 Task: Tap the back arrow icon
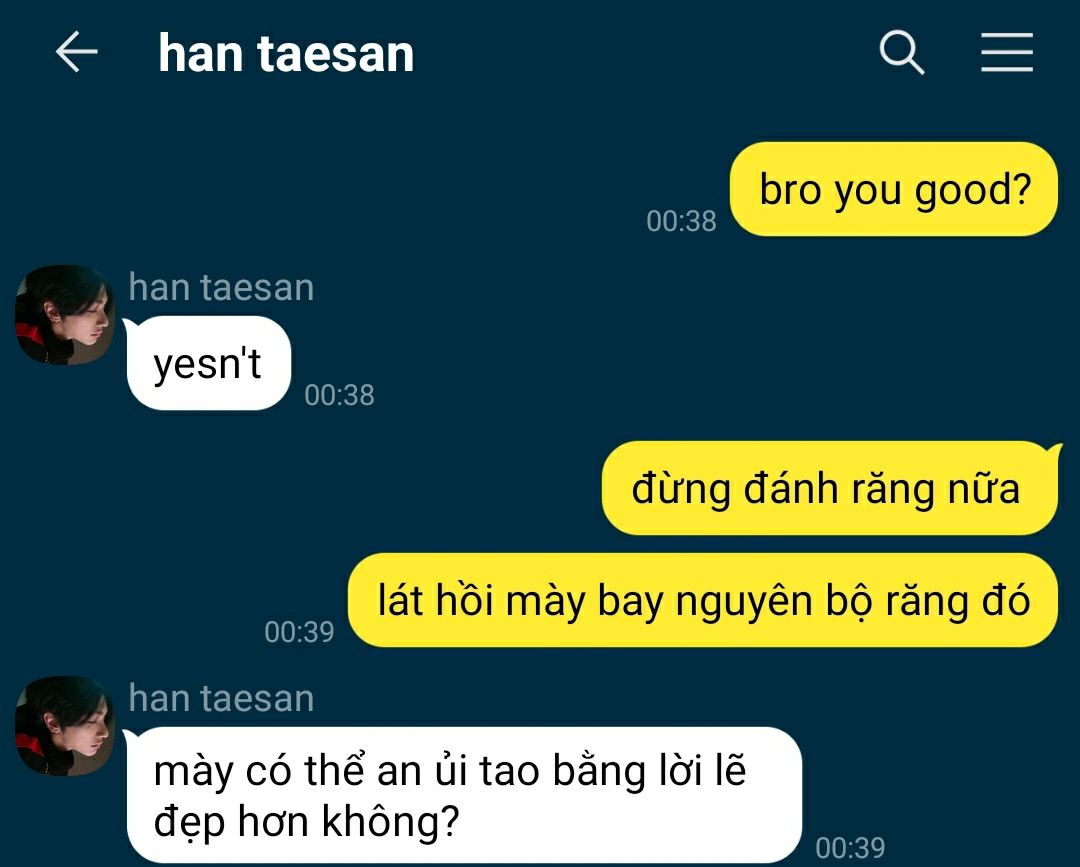tap(76, 52)
